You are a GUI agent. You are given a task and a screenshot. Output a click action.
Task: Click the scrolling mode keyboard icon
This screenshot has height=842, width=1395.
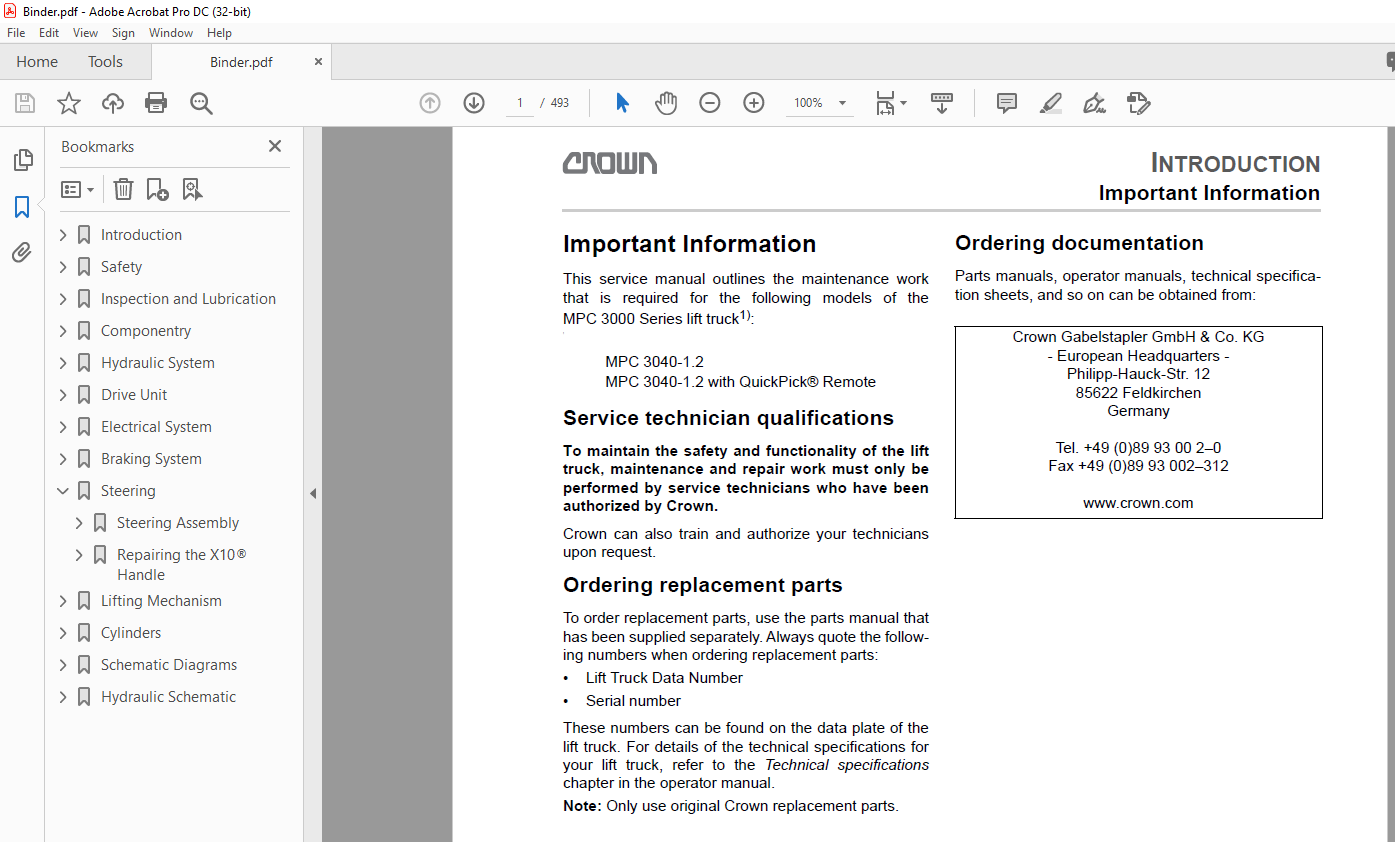tap(942, 103)
